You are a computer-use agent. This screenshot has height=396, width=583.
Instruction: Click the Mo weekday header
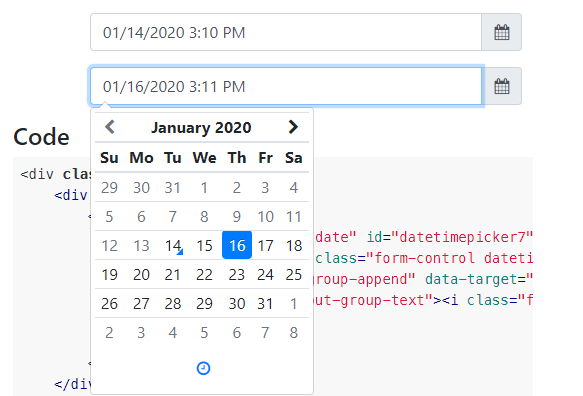pyautogui.click(x=141, y=158)
